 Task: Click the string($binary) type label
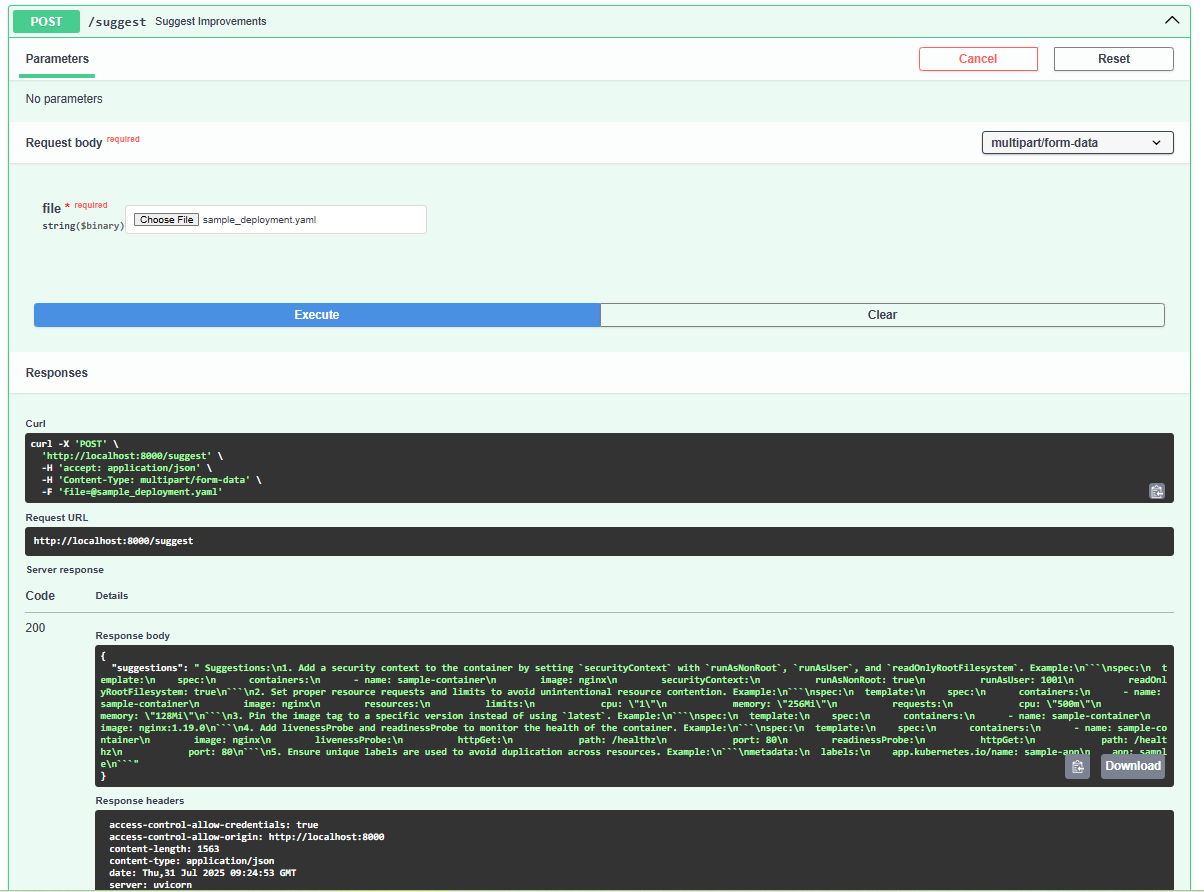click(83, 226)
